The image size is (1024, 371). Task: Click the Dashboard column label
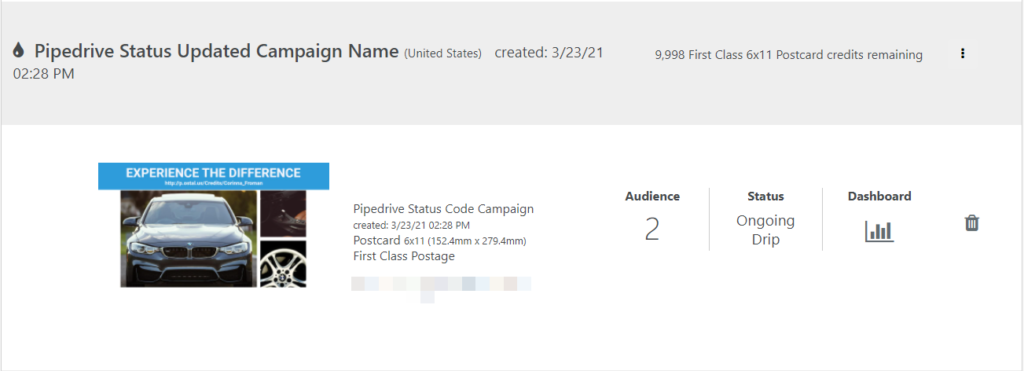879,196
